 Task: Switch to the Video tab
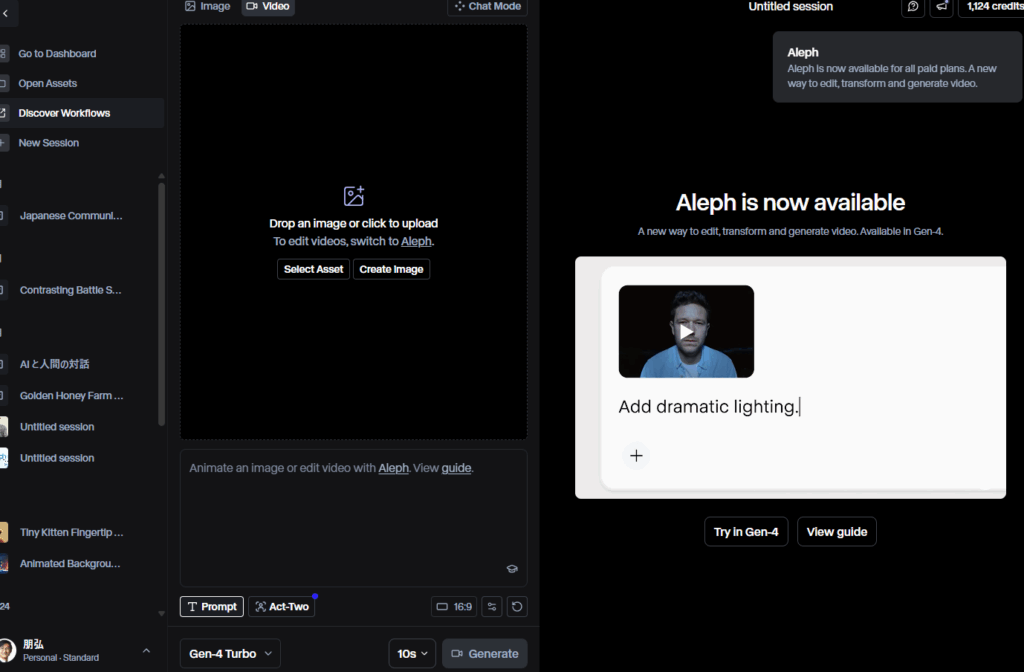[268, 7]
